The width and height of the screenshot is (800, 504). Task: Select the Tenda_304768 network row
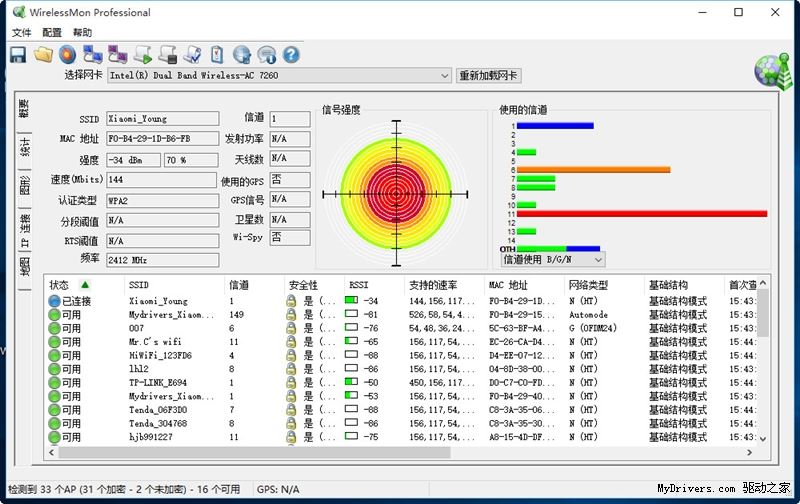[x=401, y=423]
